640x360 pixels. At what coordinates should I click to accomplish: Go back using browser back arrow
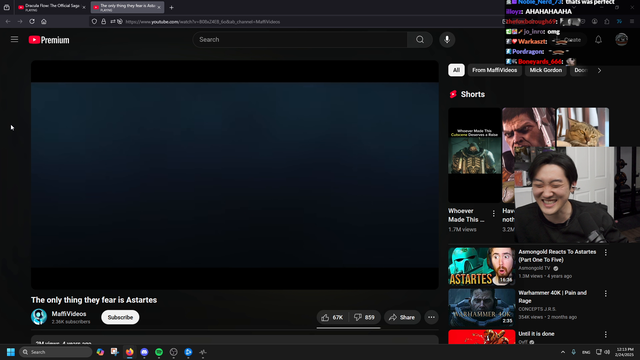click(x=8, y=22)
